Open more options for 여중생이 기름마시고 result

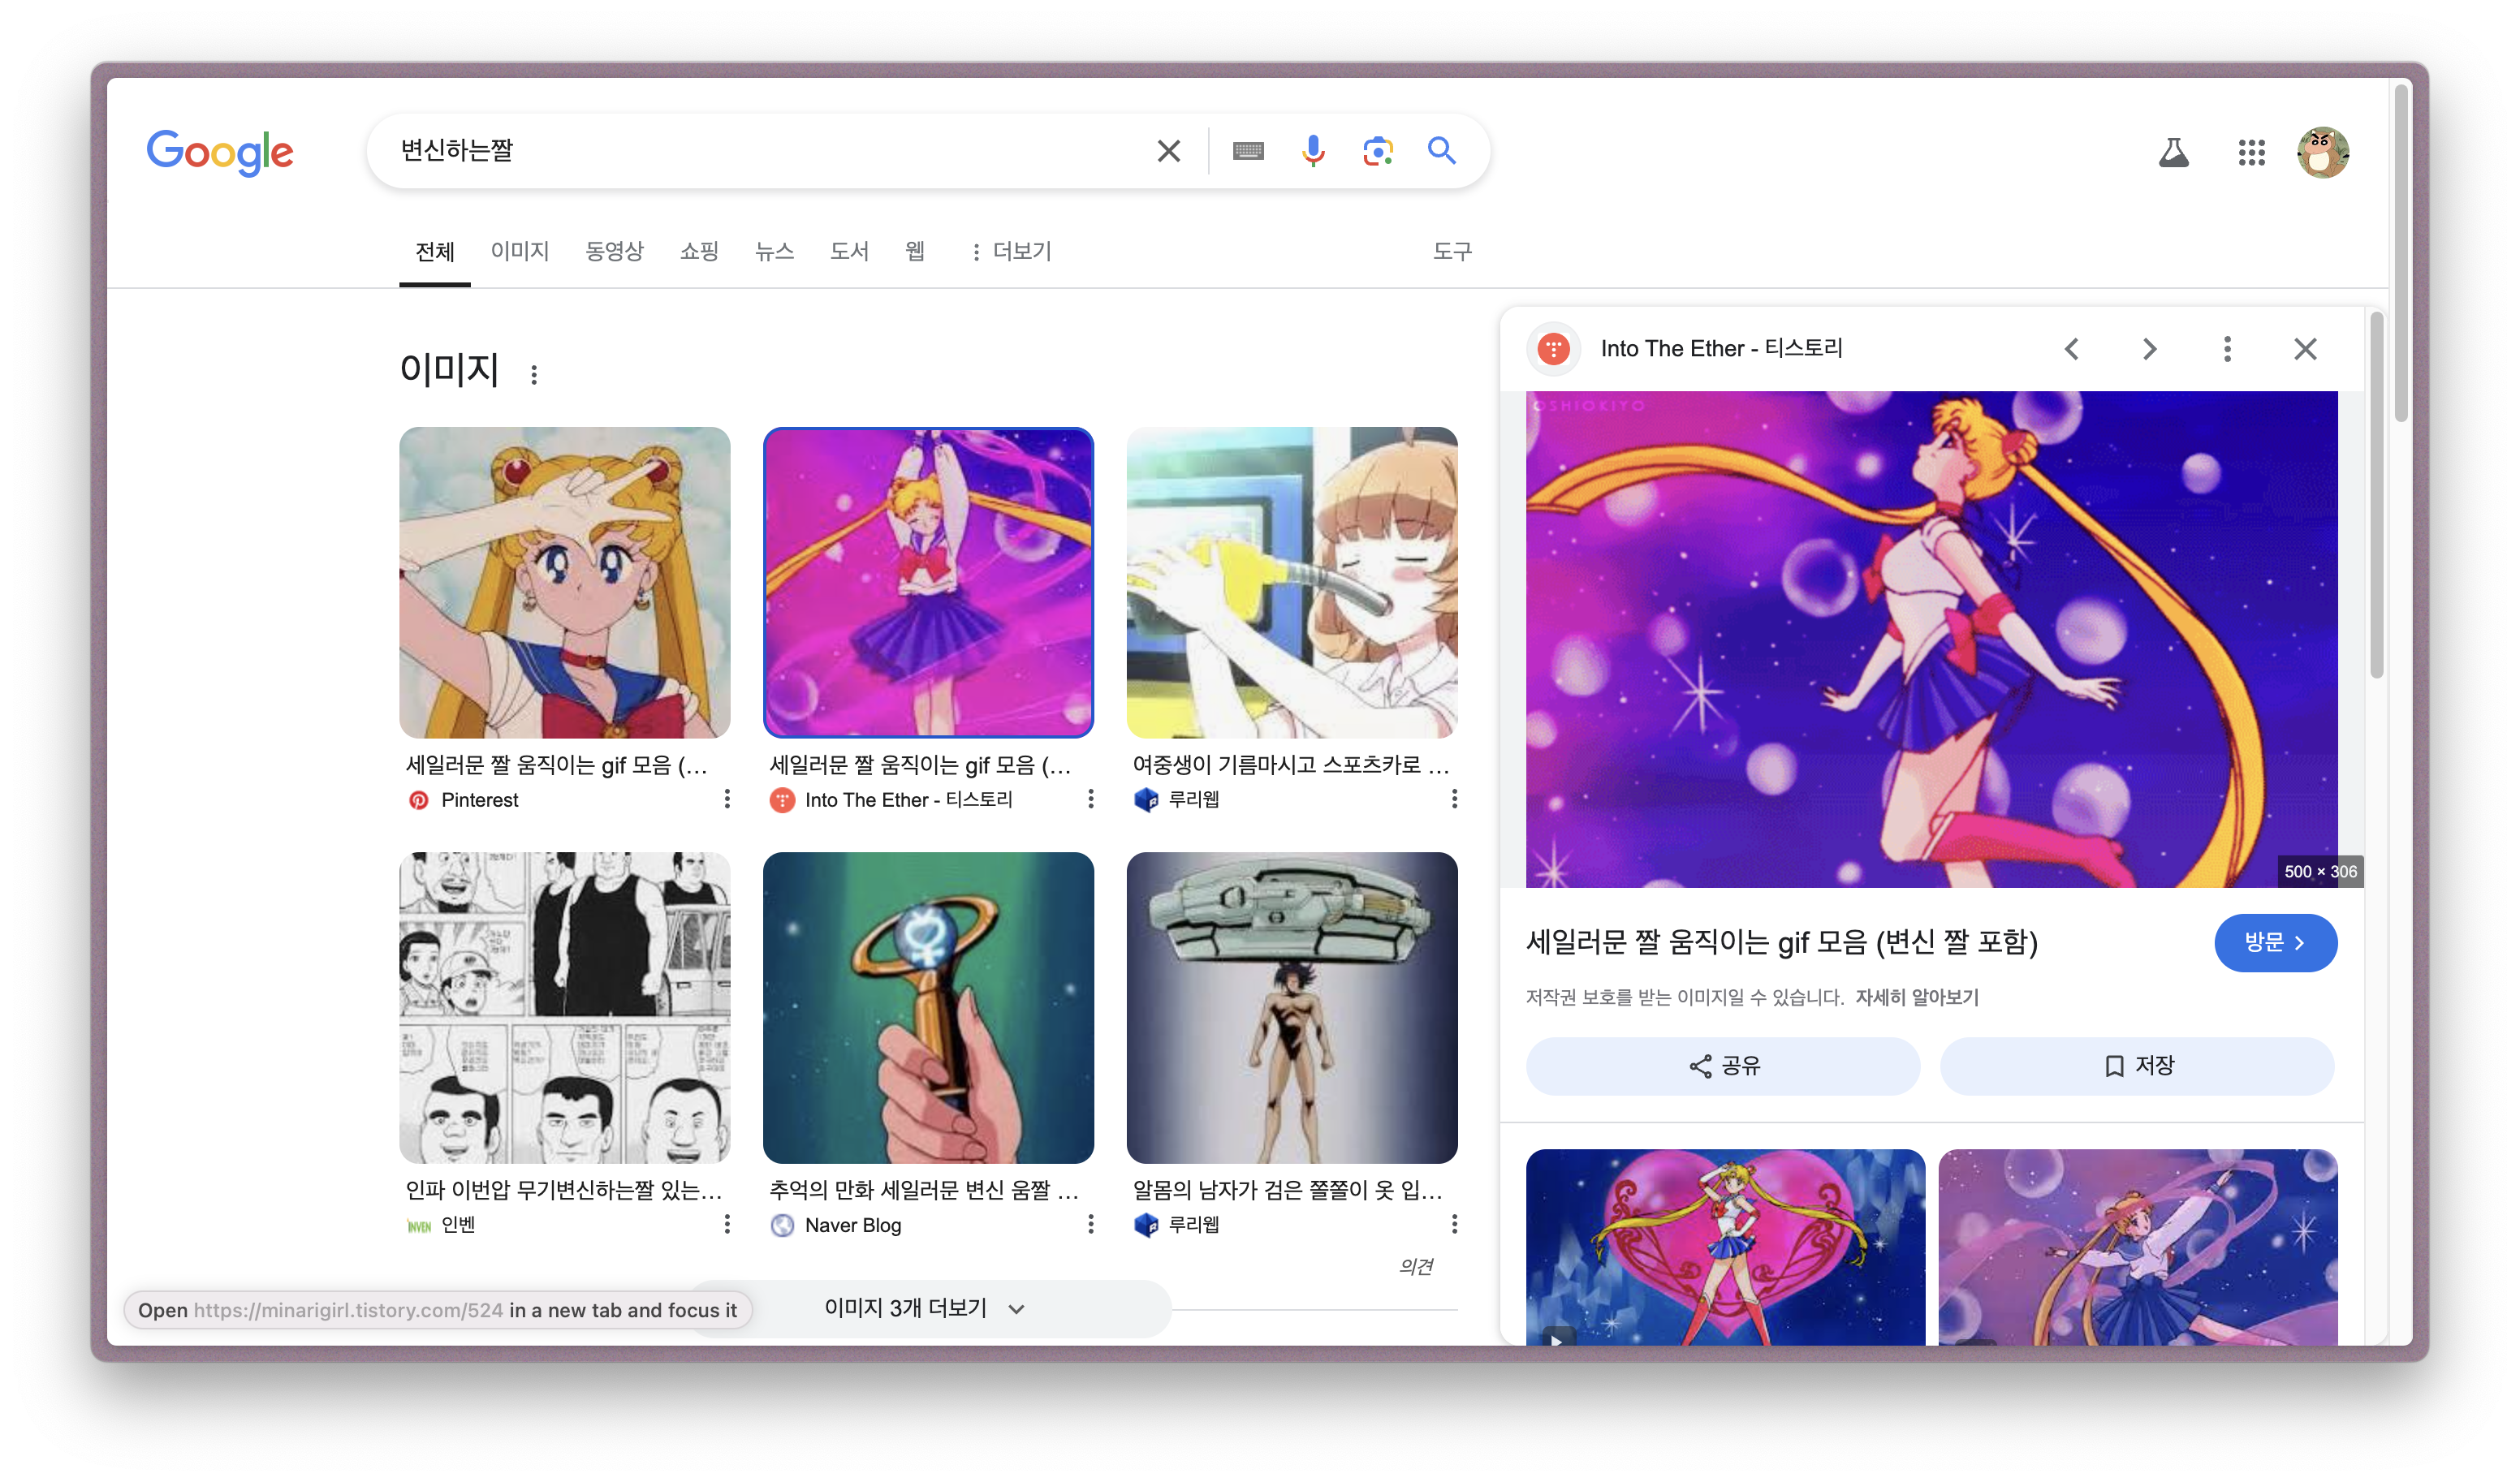[1454, 799]
